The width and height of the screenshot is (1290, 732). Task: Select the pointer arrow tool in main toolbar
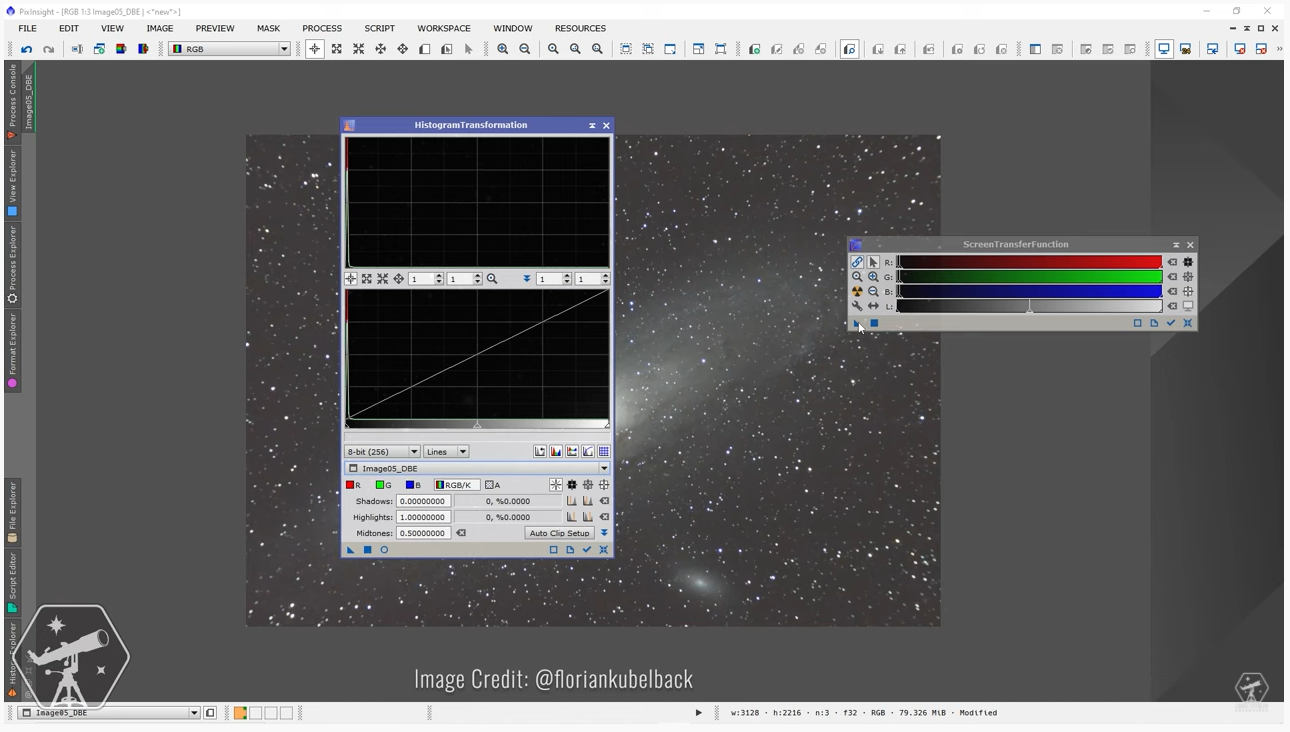[x=468, y=49]
